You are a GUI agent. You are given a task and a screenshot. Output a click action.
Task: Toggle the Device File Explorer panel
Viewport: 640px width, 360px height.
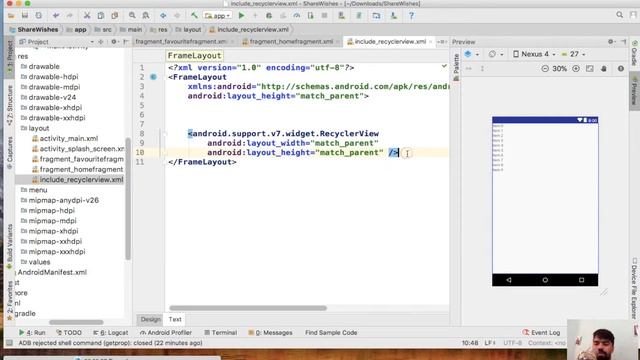click(x=634, y=288)
